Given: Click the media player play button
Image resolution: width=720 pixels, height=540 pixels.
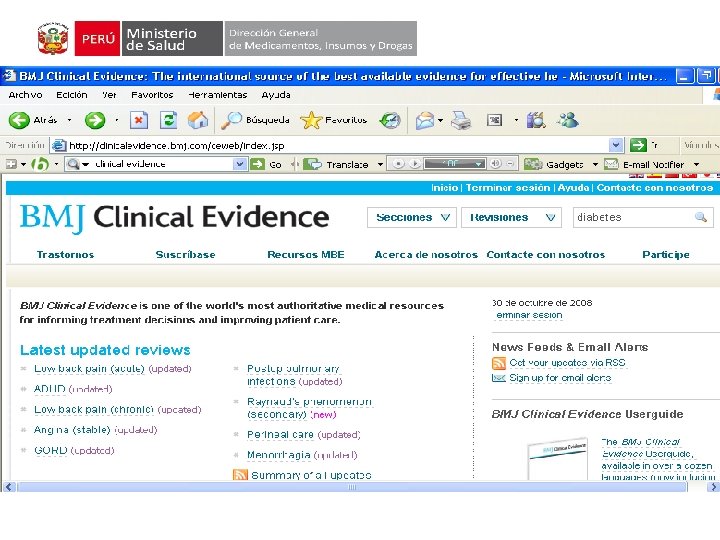Looking at the screenshot, I should [414, 163].
